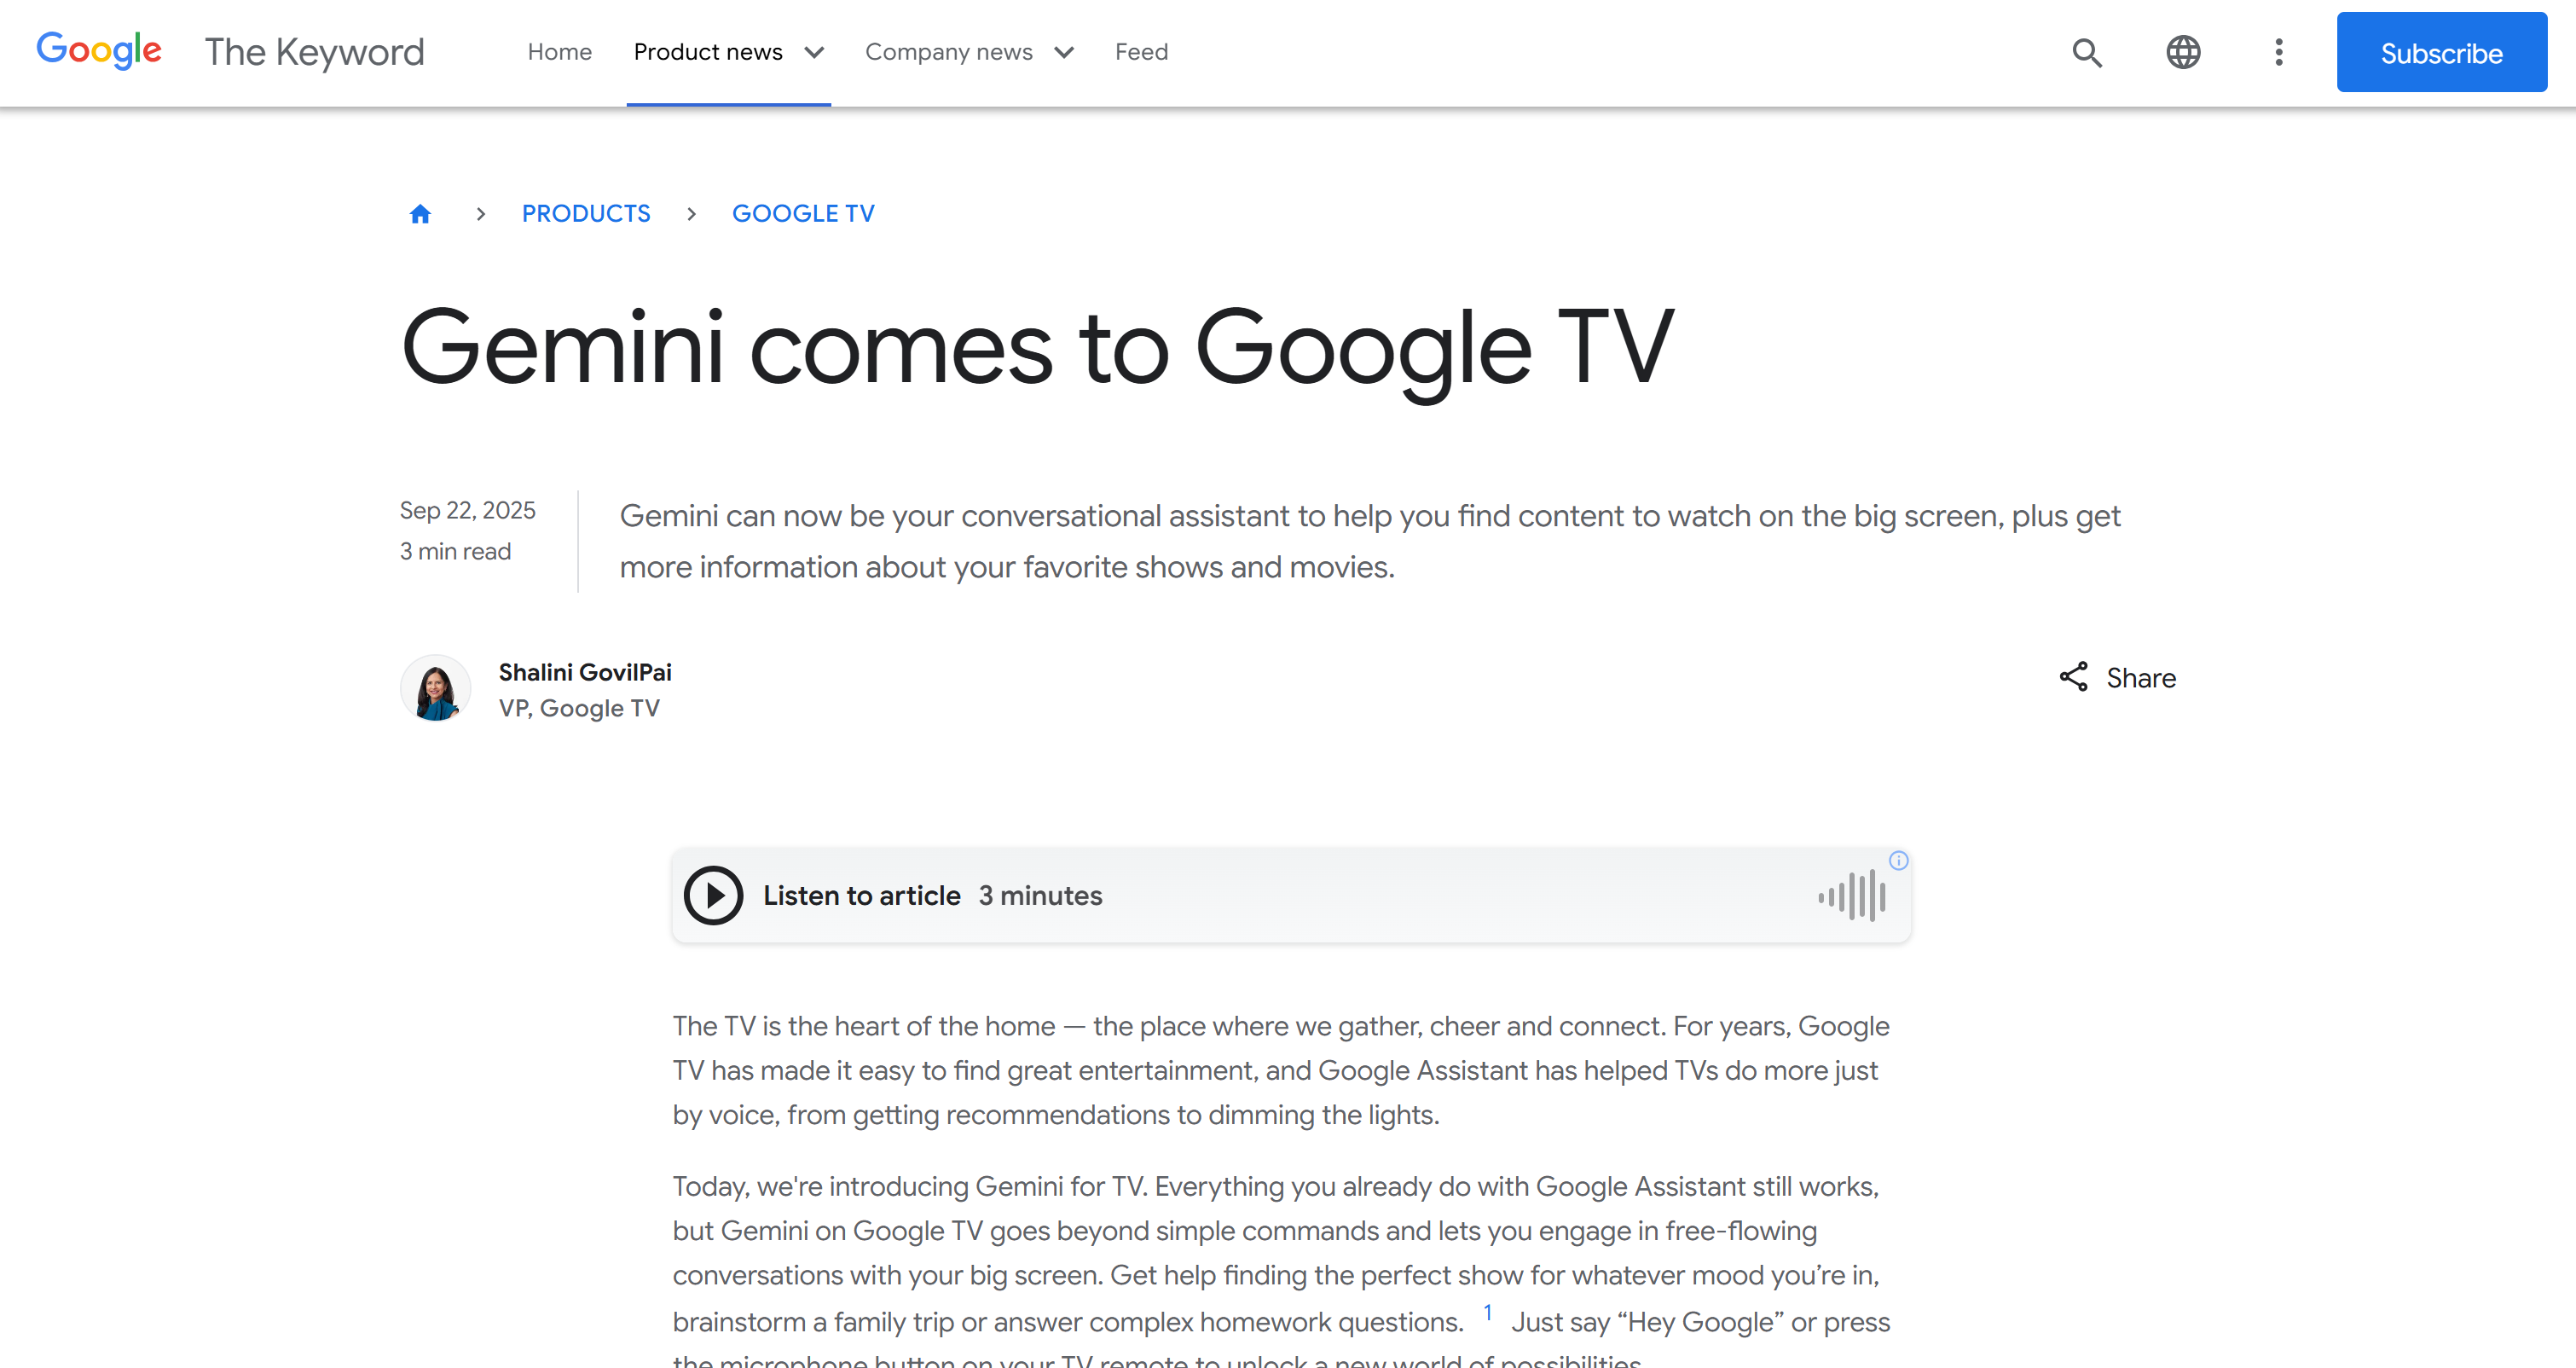Click the audio waveform icon
This screenshot has height=1368, width=2576.
(x=1852, y=895)
